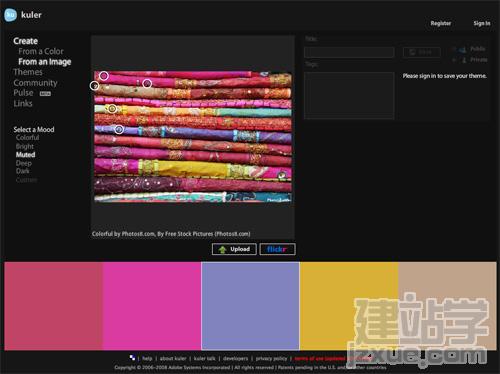Click the Sign In link

tap(482, 23)
